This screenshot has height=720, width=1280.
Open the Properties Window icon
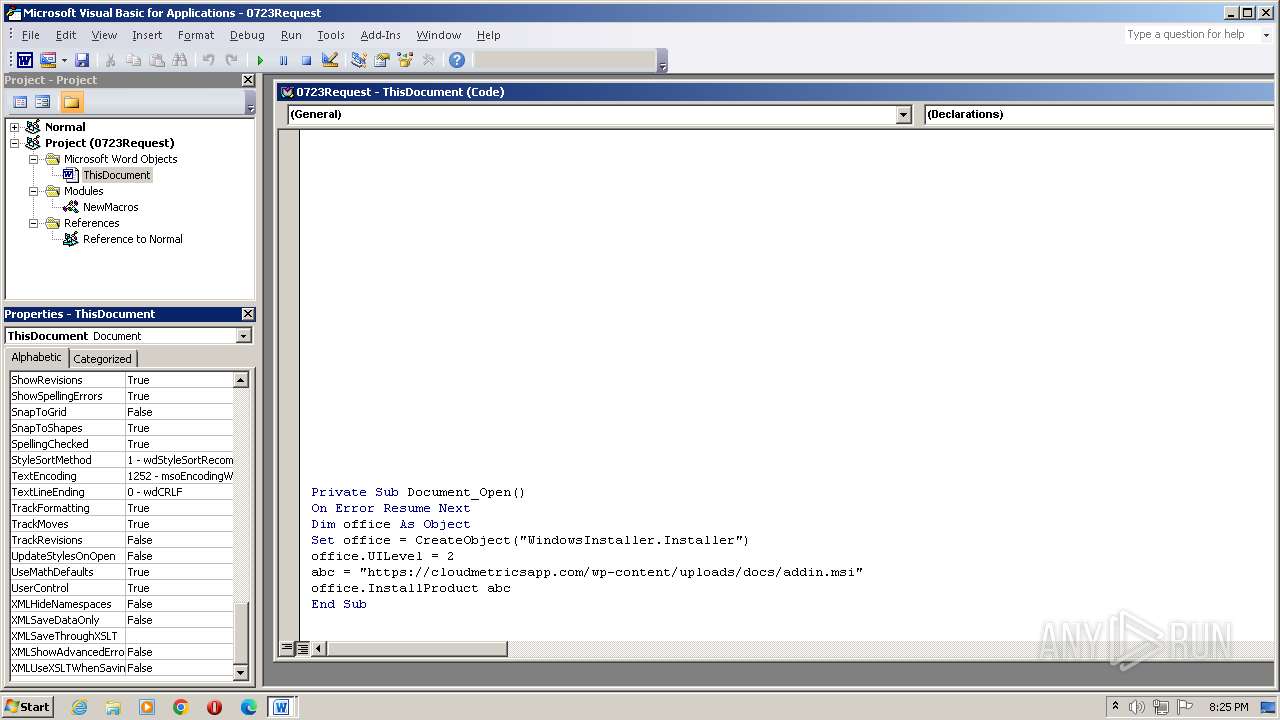tap(381, 60)
